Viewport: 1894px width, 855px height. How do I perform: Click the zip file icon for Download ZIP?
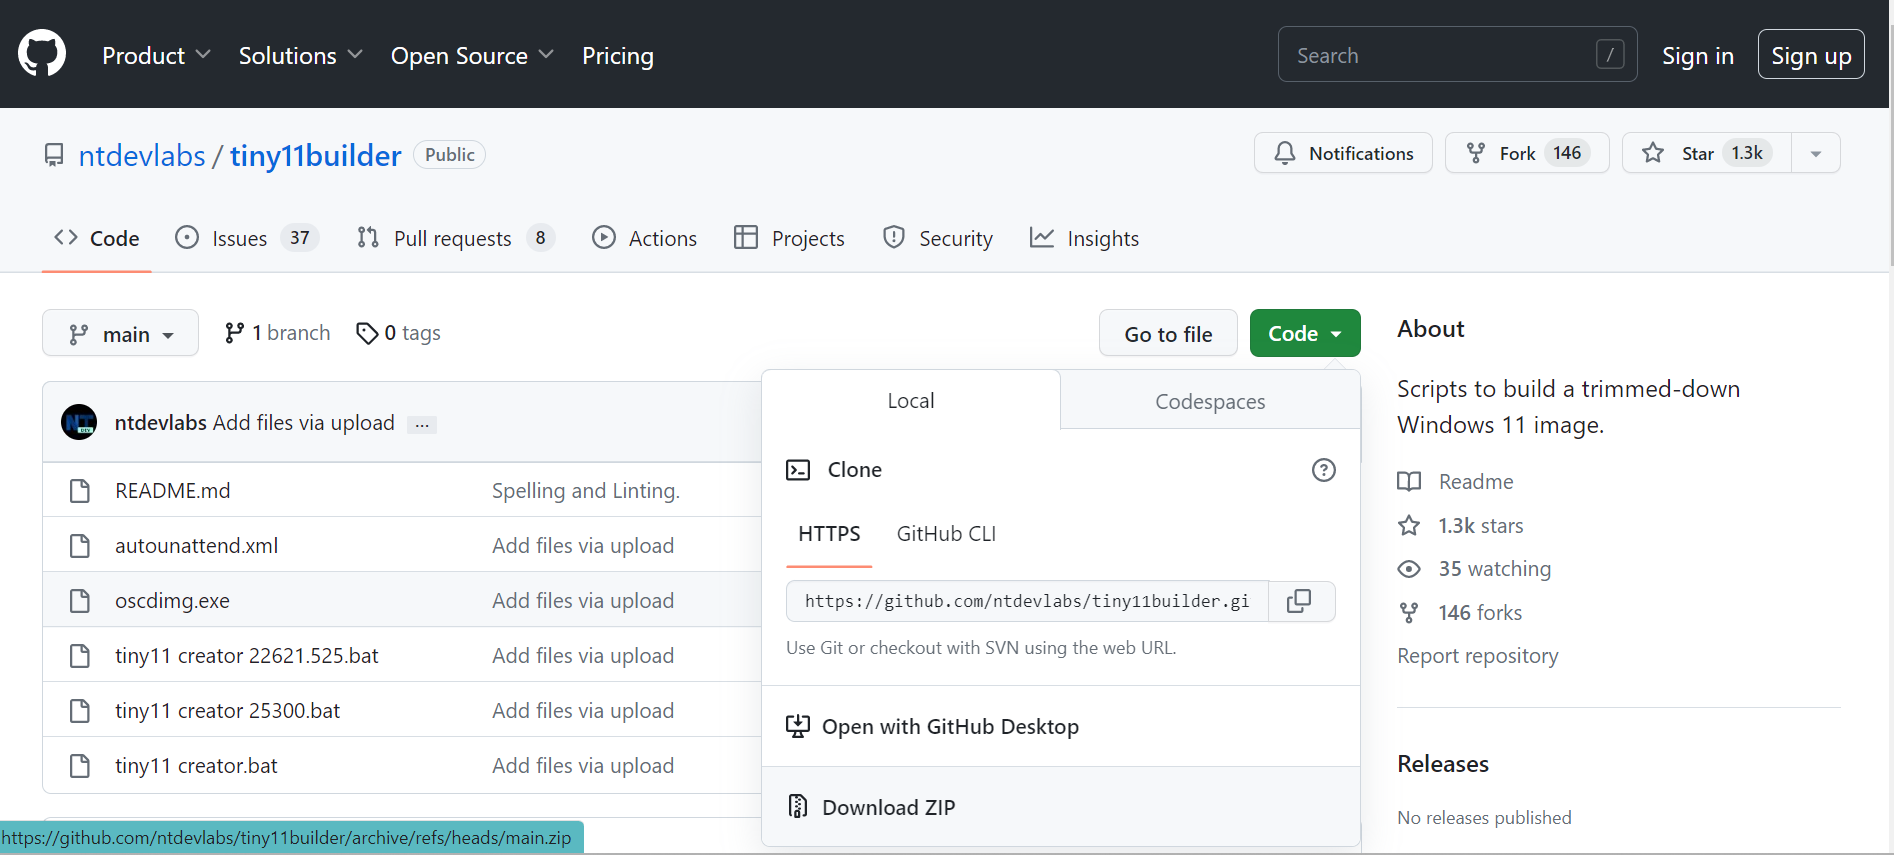click(798, 806)
